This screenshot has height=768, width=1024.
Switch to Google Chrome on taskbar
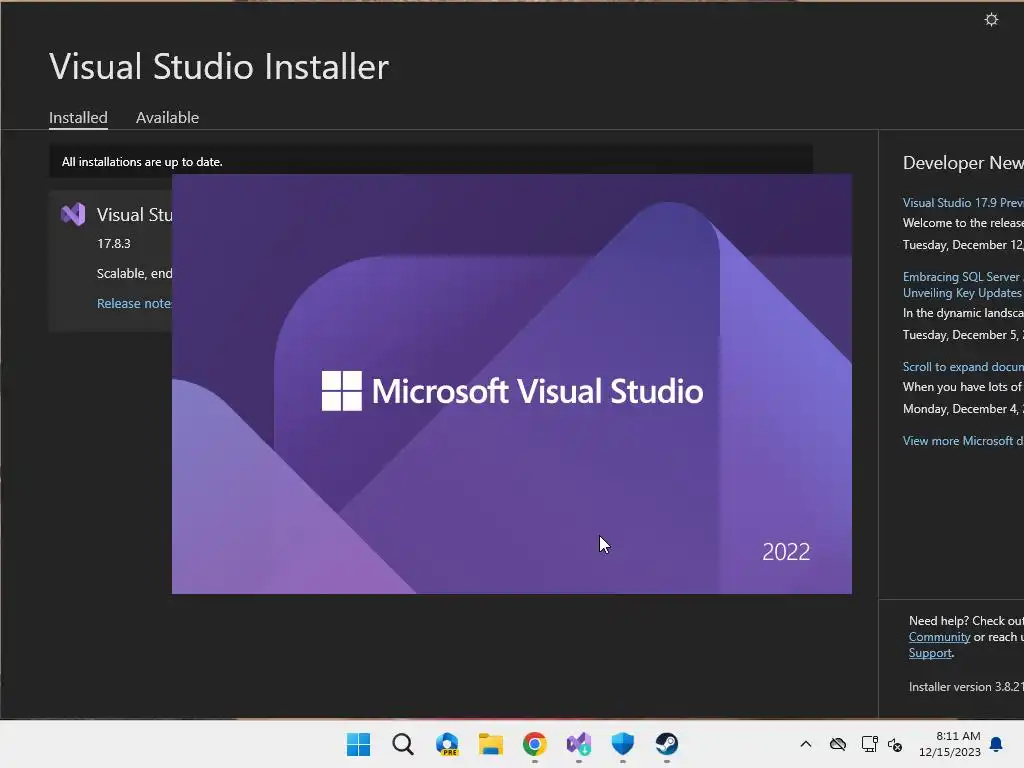(535, 744)
